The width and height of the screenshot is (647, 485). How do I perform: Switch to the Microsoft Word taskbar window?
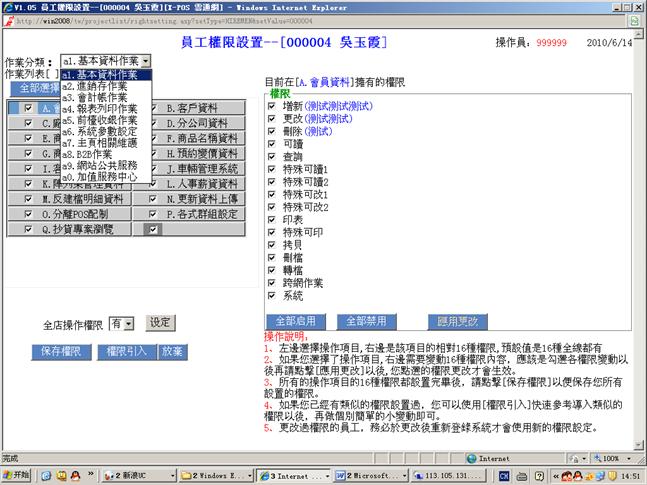coord(369,475)
